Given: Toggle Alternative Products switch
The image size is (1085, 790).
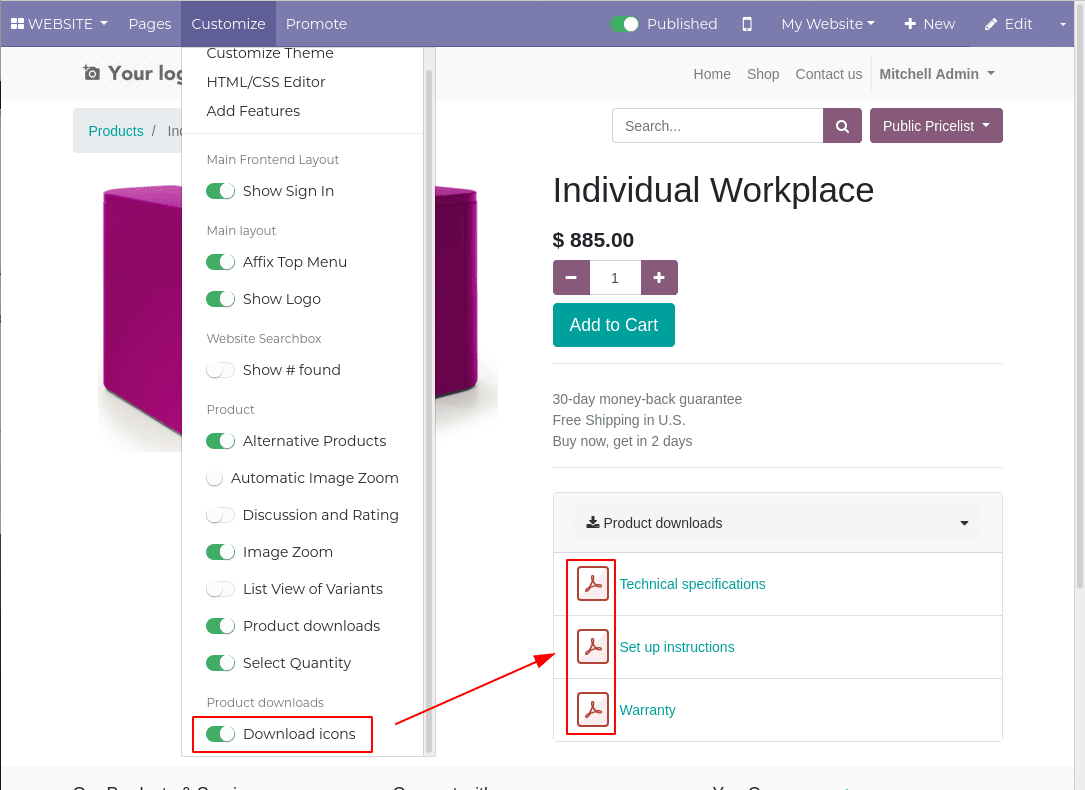Looking at the screenshot, I should click(x=221, y=441).
